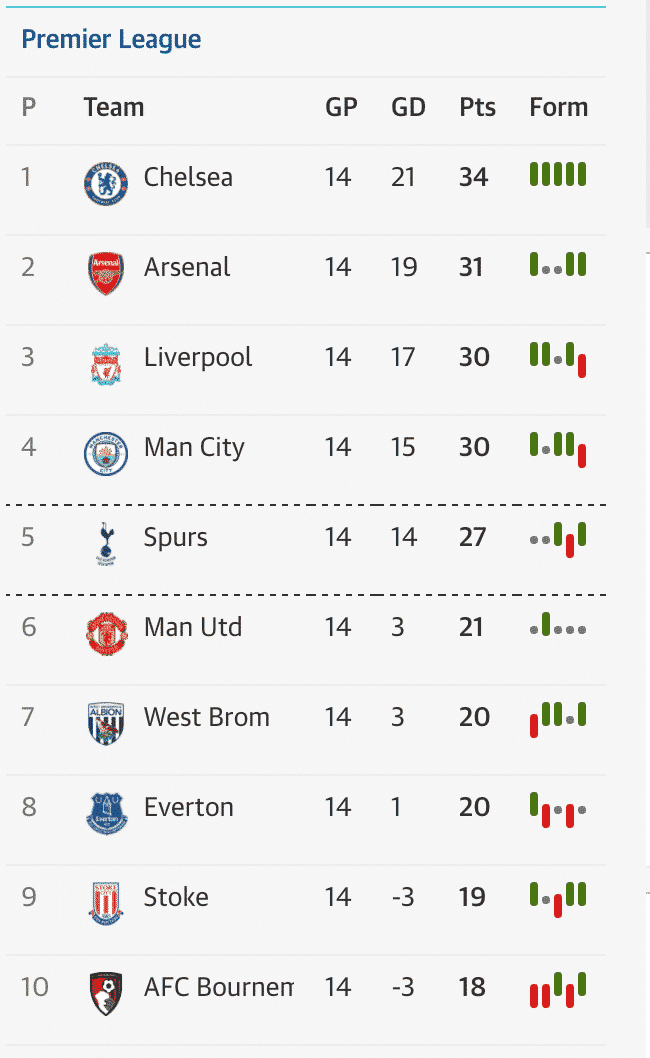Click the GP column header

(341, 107)
